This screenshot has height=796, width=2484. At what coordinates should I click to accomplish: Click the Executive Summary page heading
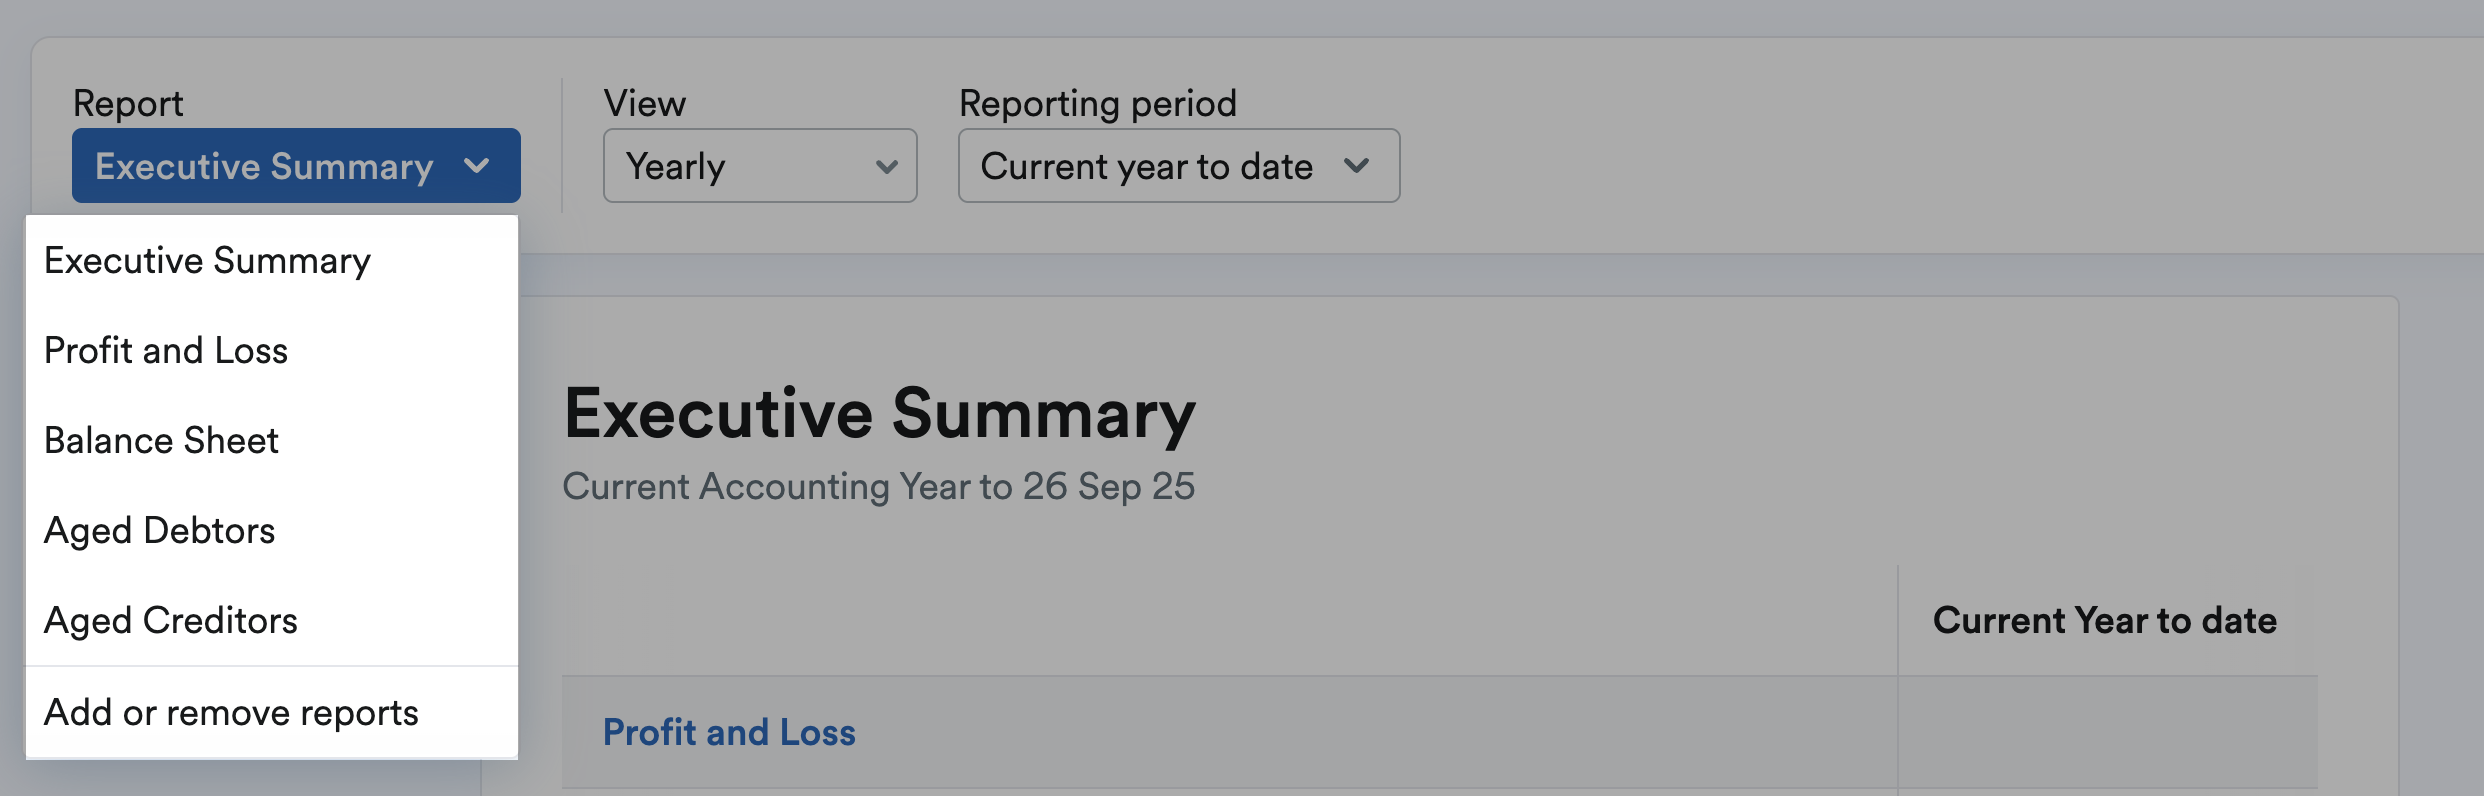pyautogui.click(x=879, y=411)
